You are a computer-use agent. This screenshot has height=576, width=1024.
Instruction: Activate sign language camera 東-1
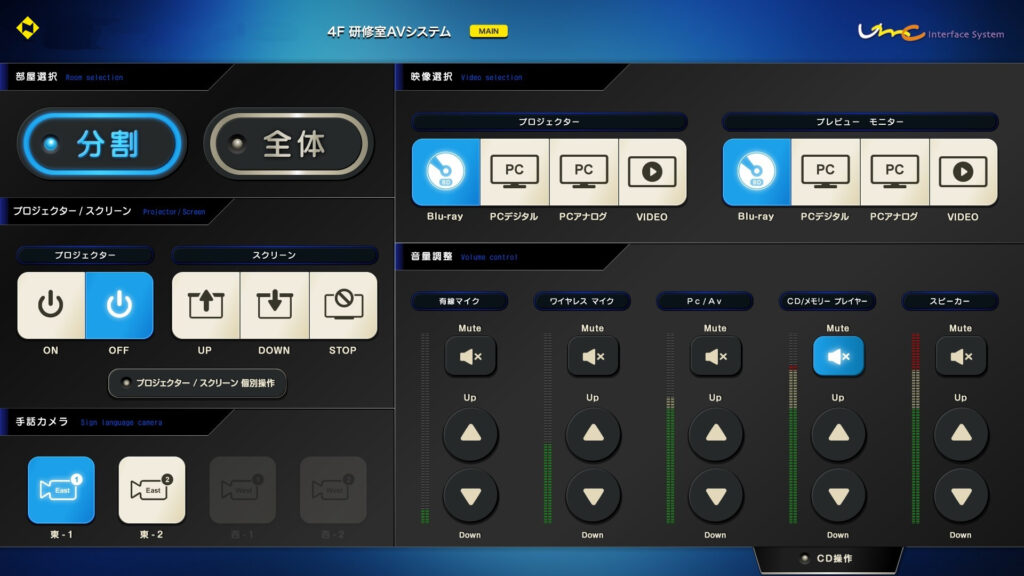click(x=61, y=490)
